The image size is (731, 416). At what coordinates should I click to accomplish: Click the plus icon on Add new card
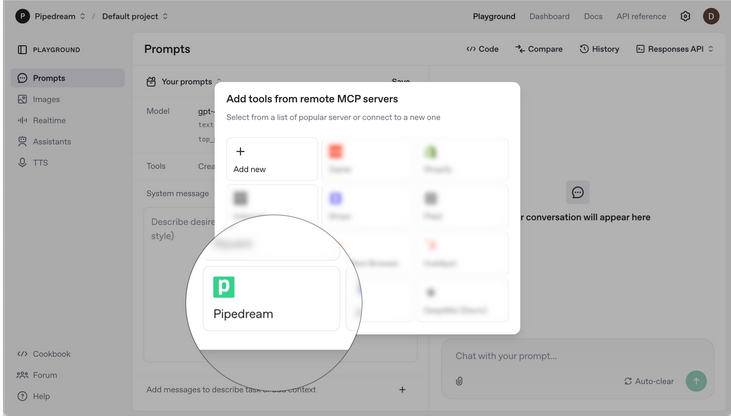[240, 152]
